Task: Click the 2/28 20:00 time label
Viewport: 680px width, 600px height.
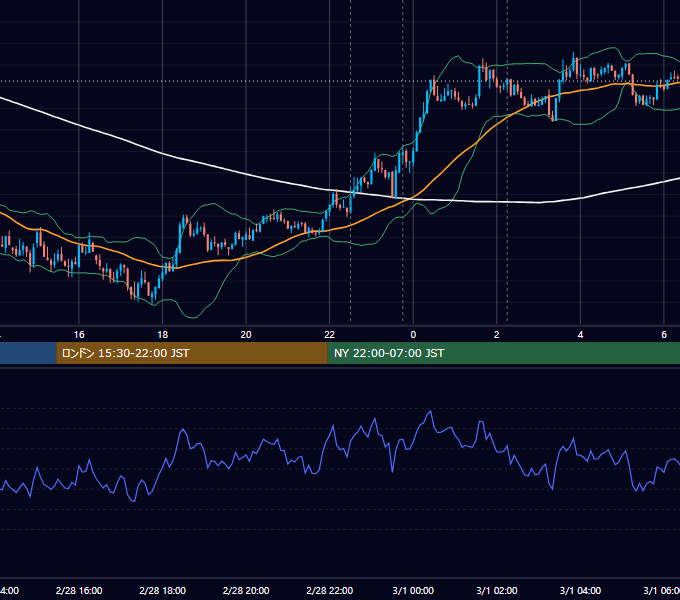Action: 246,590
